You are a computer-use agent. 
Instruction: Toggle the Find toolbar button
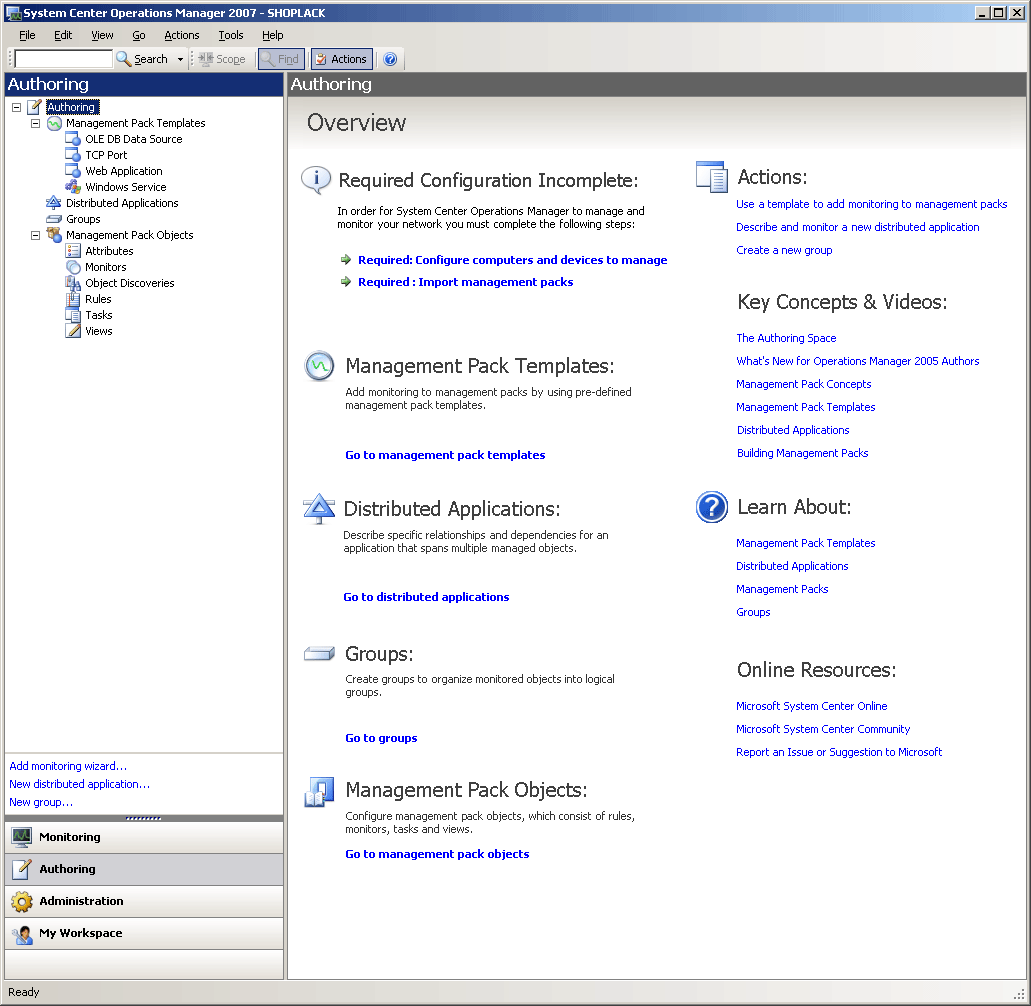tap(281, 59)
